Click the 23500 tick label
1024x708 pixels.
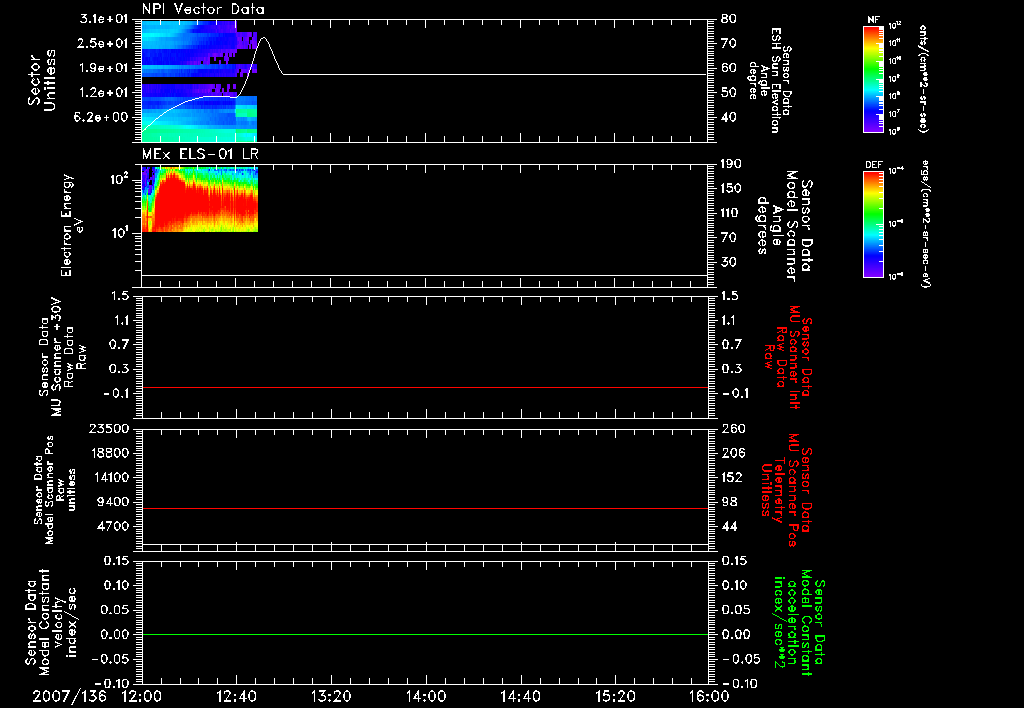[110, 428]
